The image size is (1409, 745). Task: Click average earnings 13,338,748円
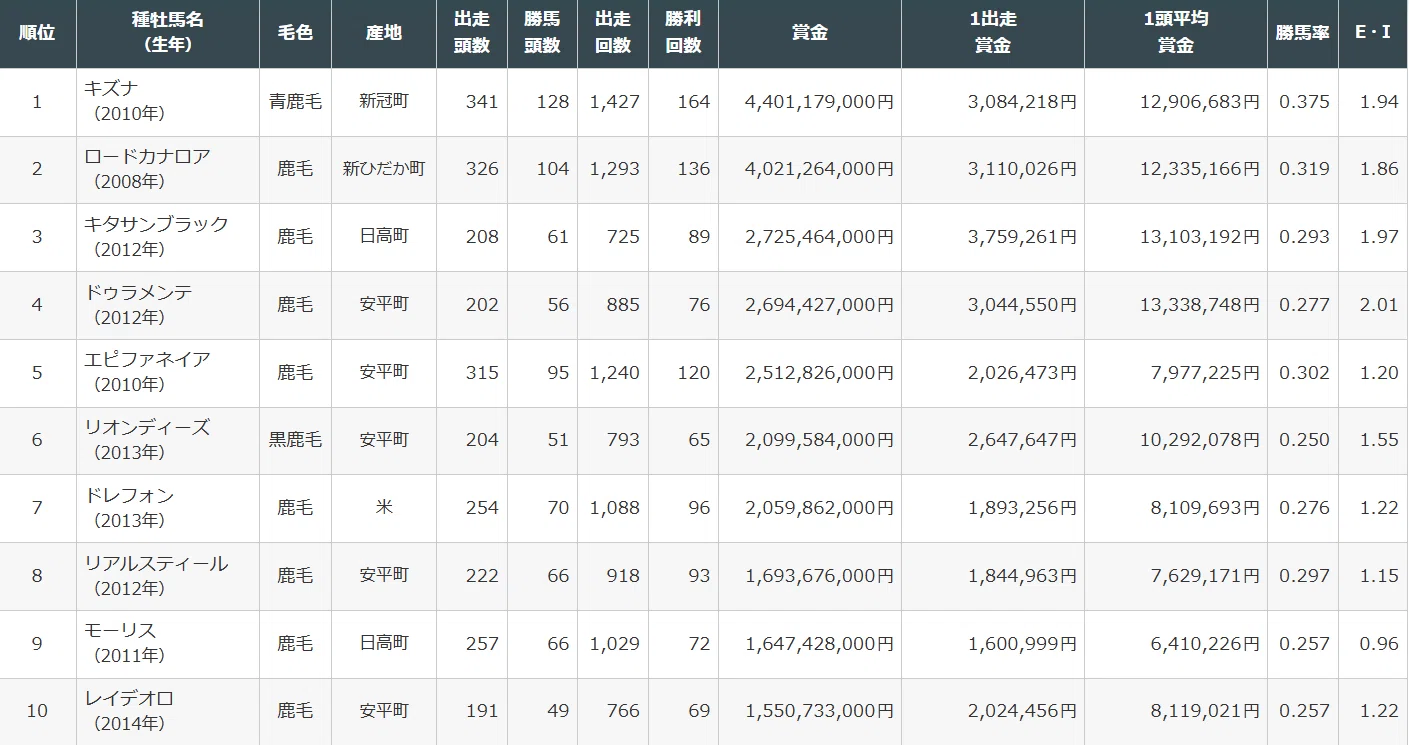[x=1200, y=305]
